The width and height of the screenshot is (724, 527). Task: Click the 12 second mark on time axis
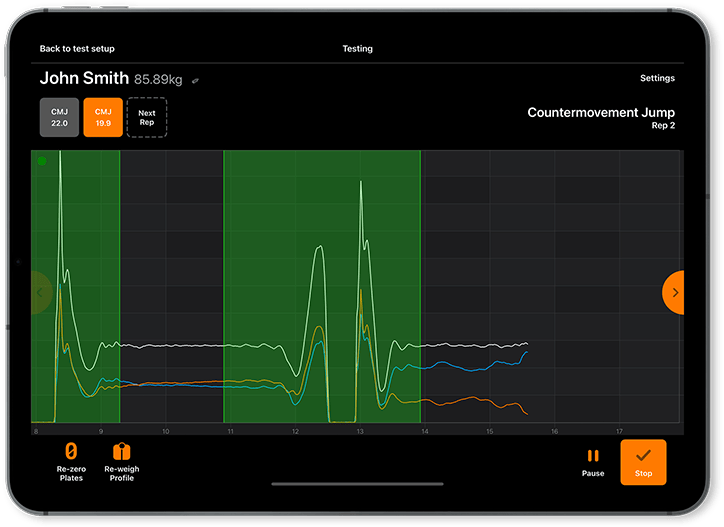tap(295, 431)
